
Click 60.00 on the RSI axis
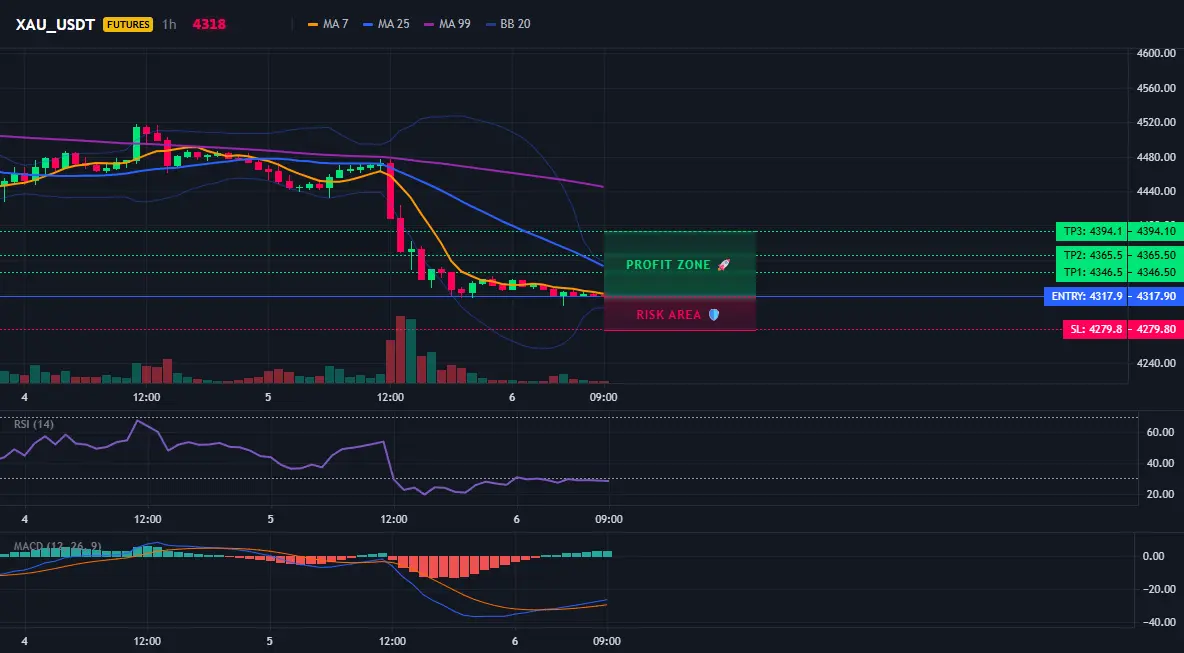click(x=1161, y=433)
